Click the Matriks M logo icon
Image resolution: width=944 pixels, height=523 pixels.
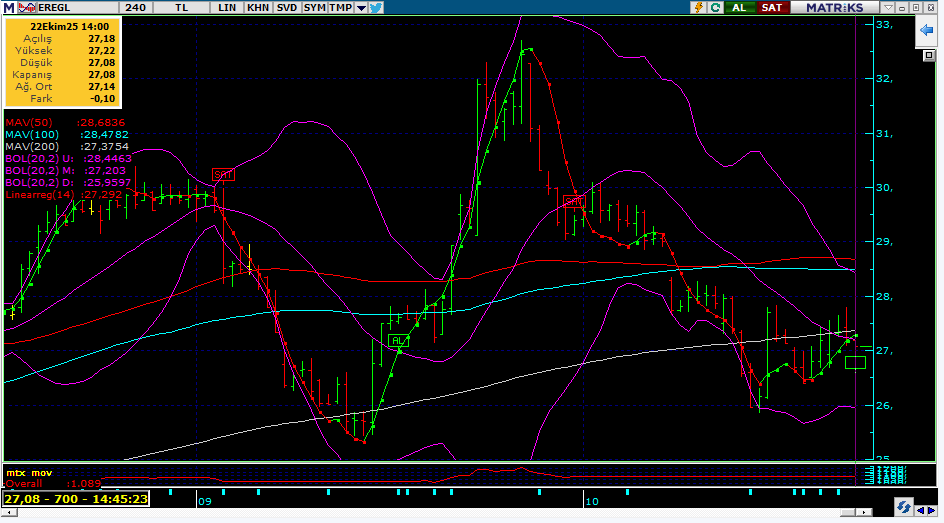point(9,7)
